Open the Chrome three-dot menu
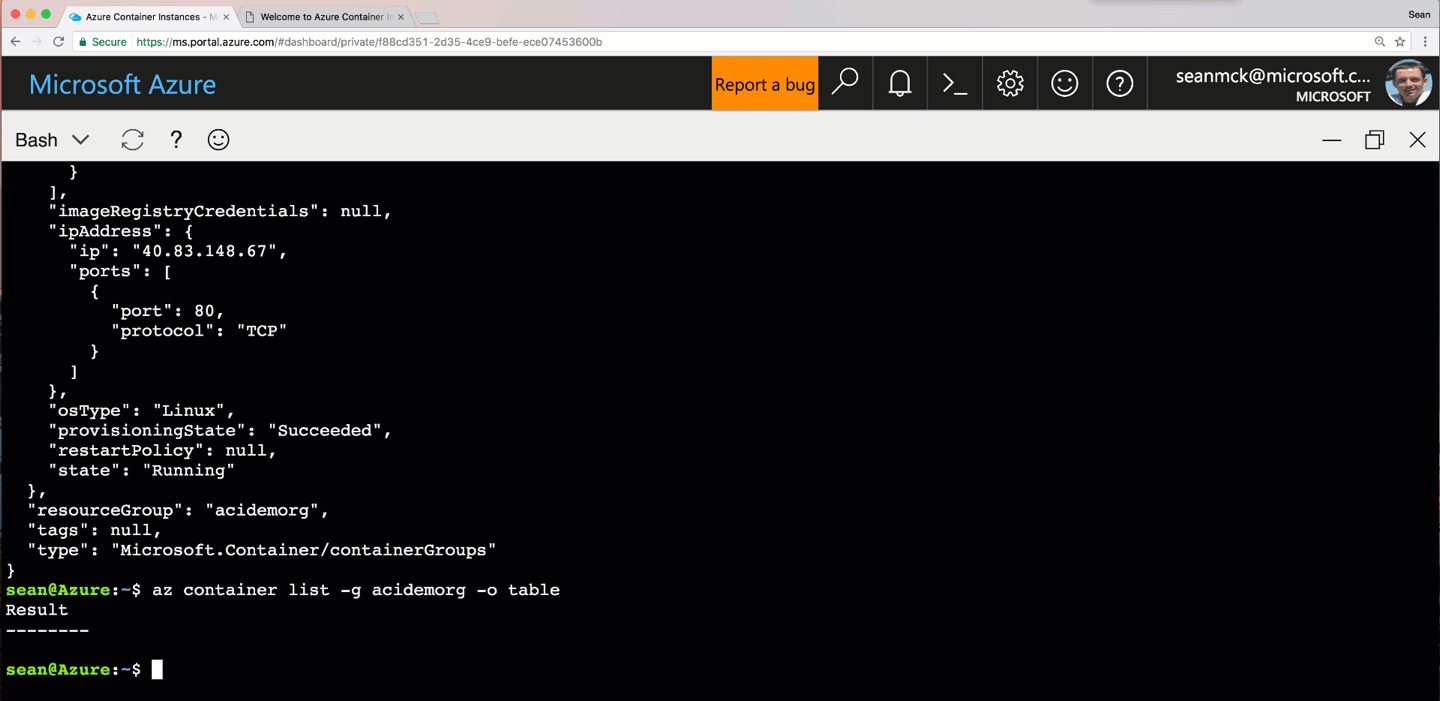Viewport: 1440px width, 701px height. pos(1425,42)
